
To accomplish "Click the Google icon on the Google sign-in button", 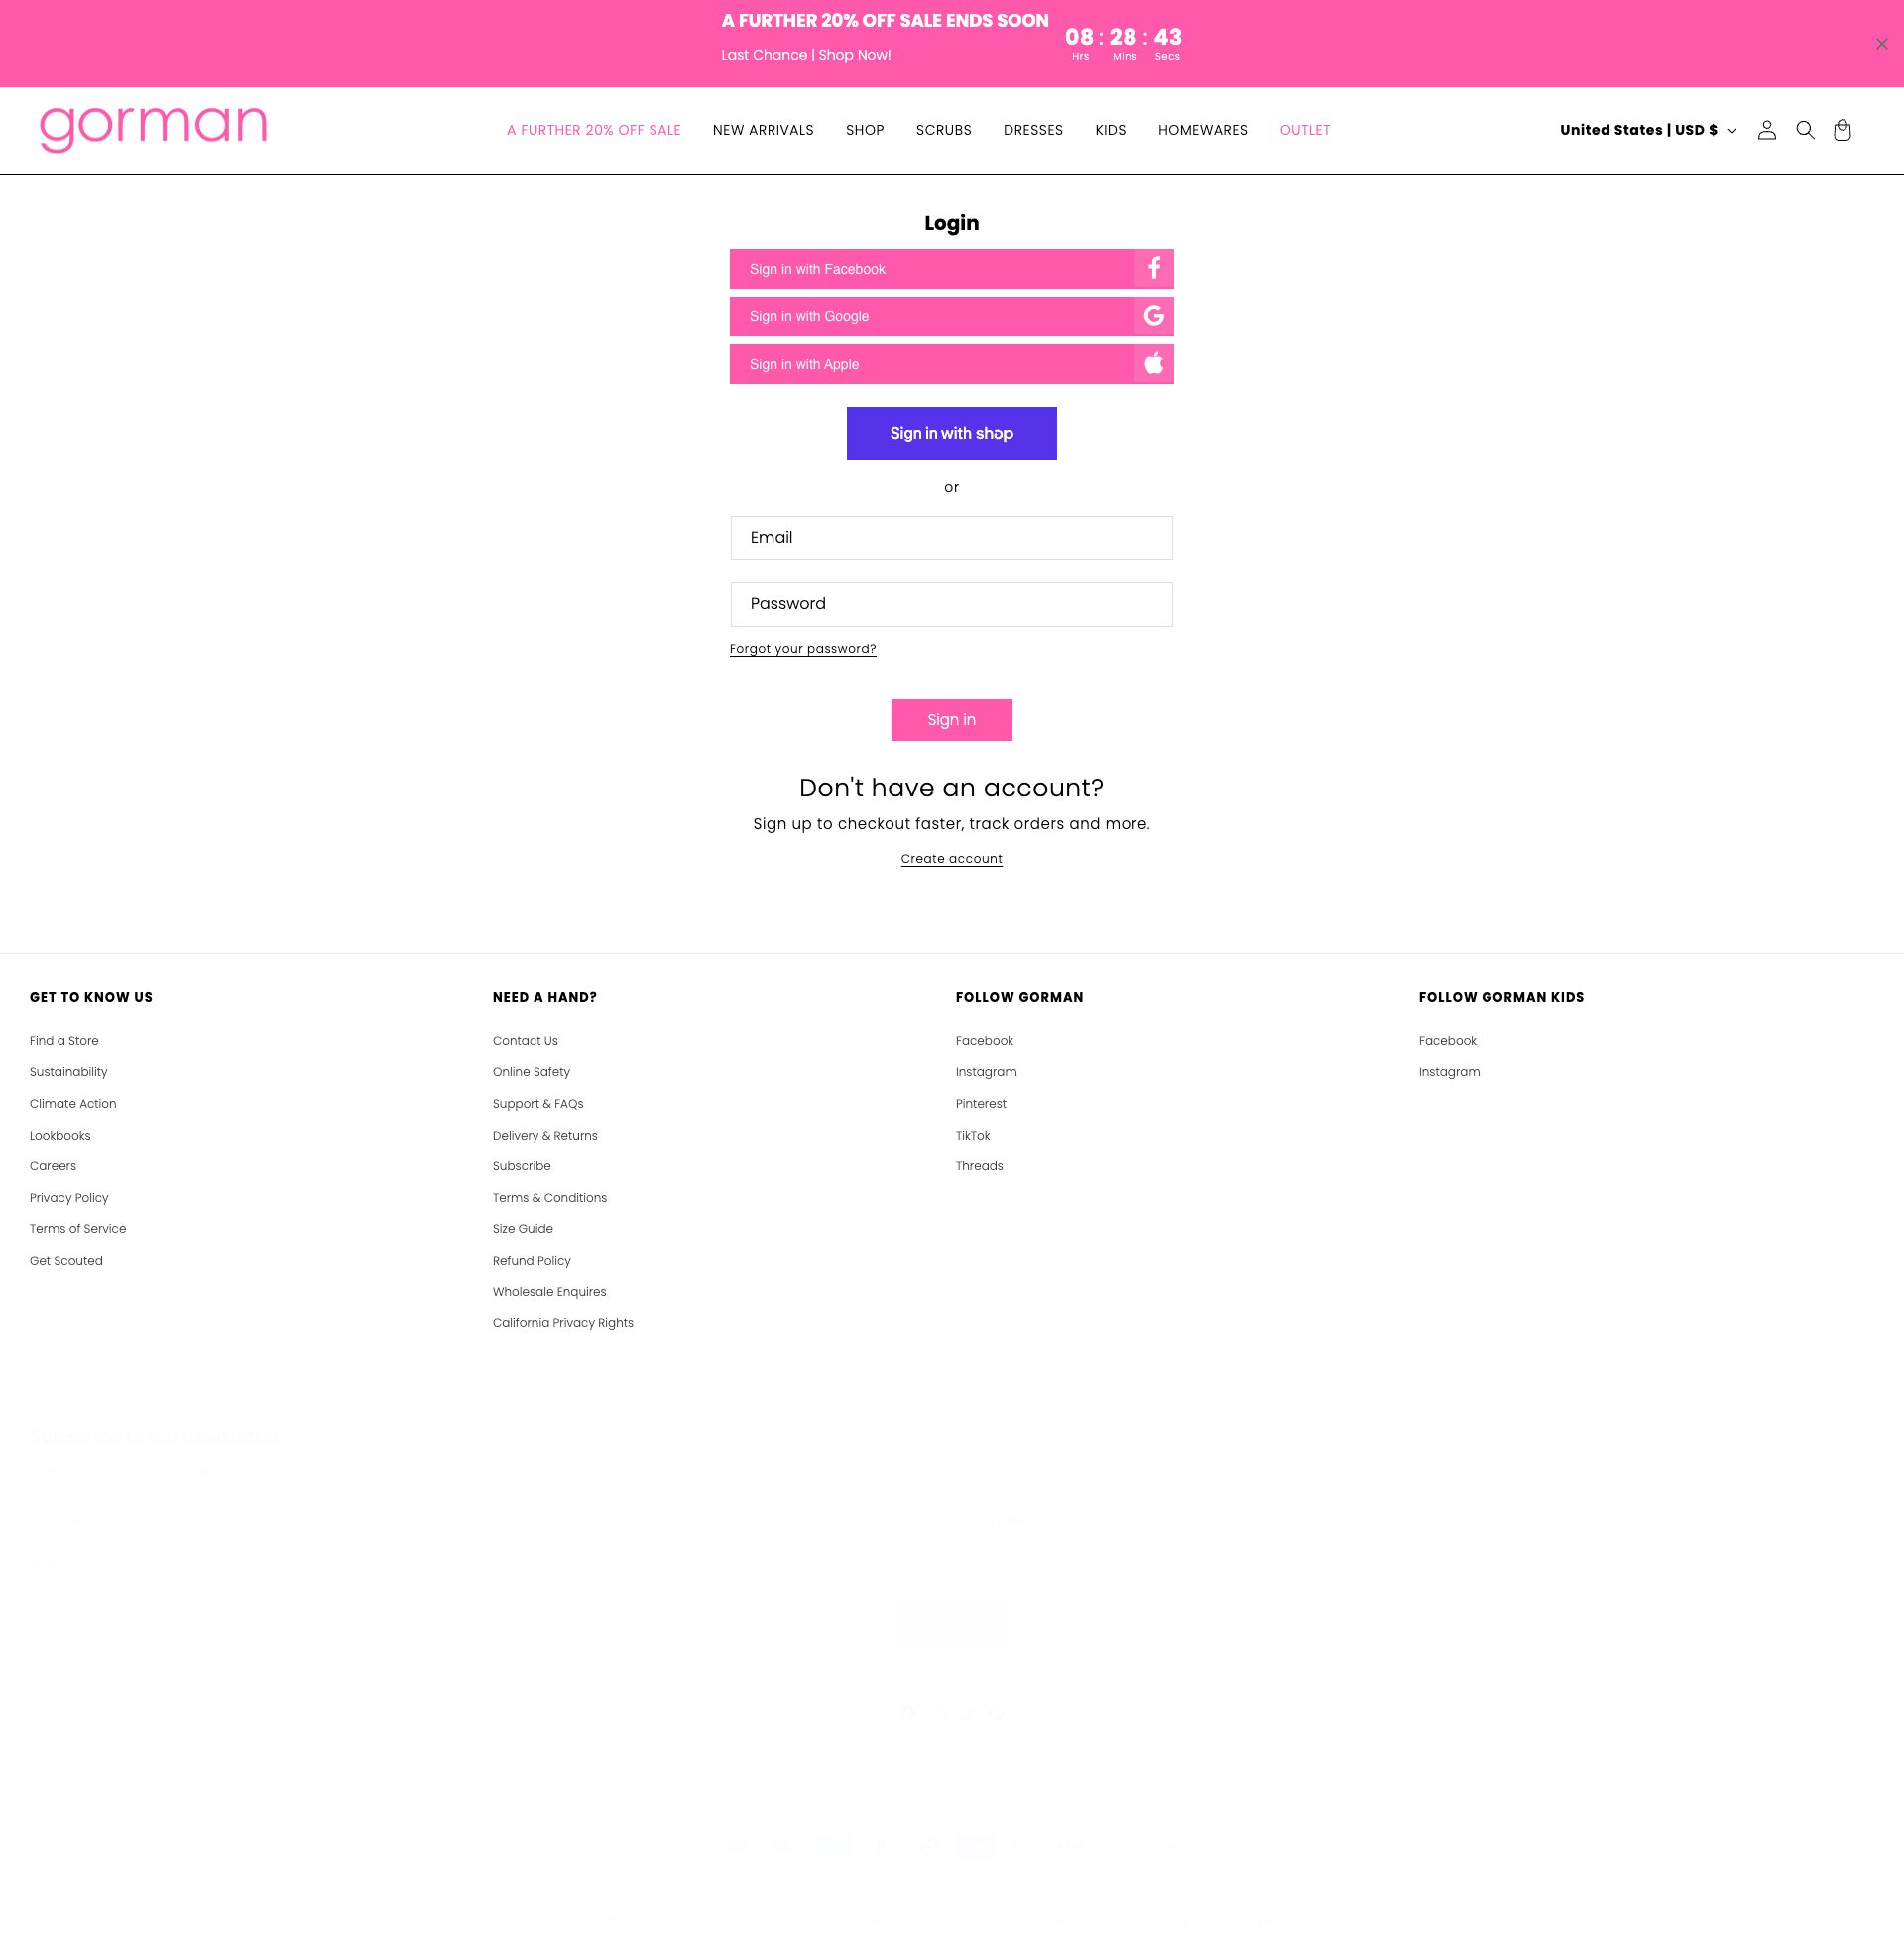I will pyautogui.click(x=1153, y=316).
